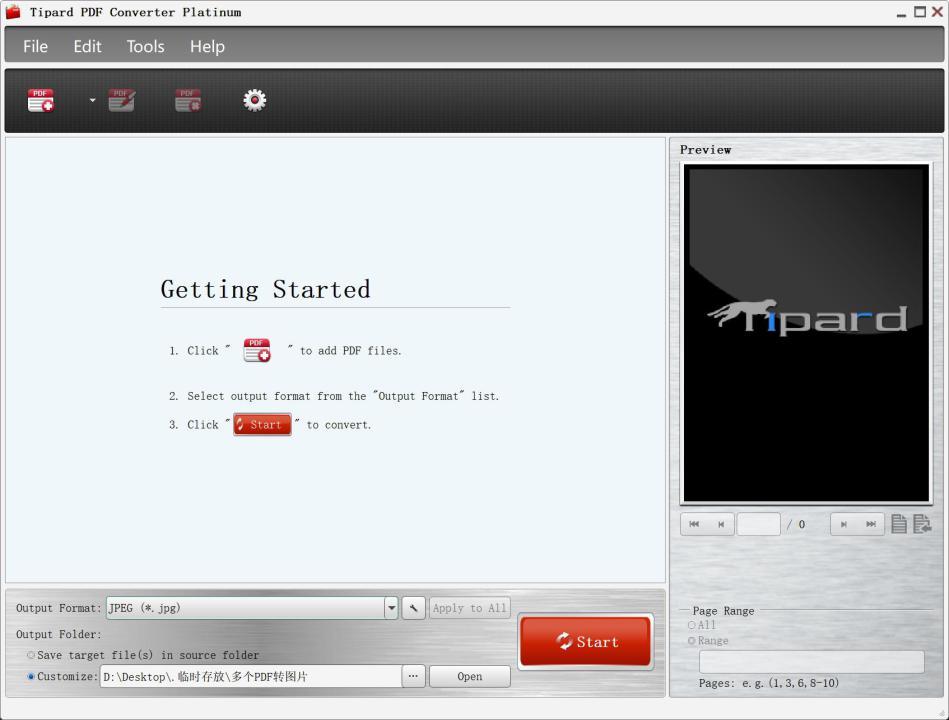Open the Edit menu
Viewport: 949px width, 720px height.
coord(87,47)
